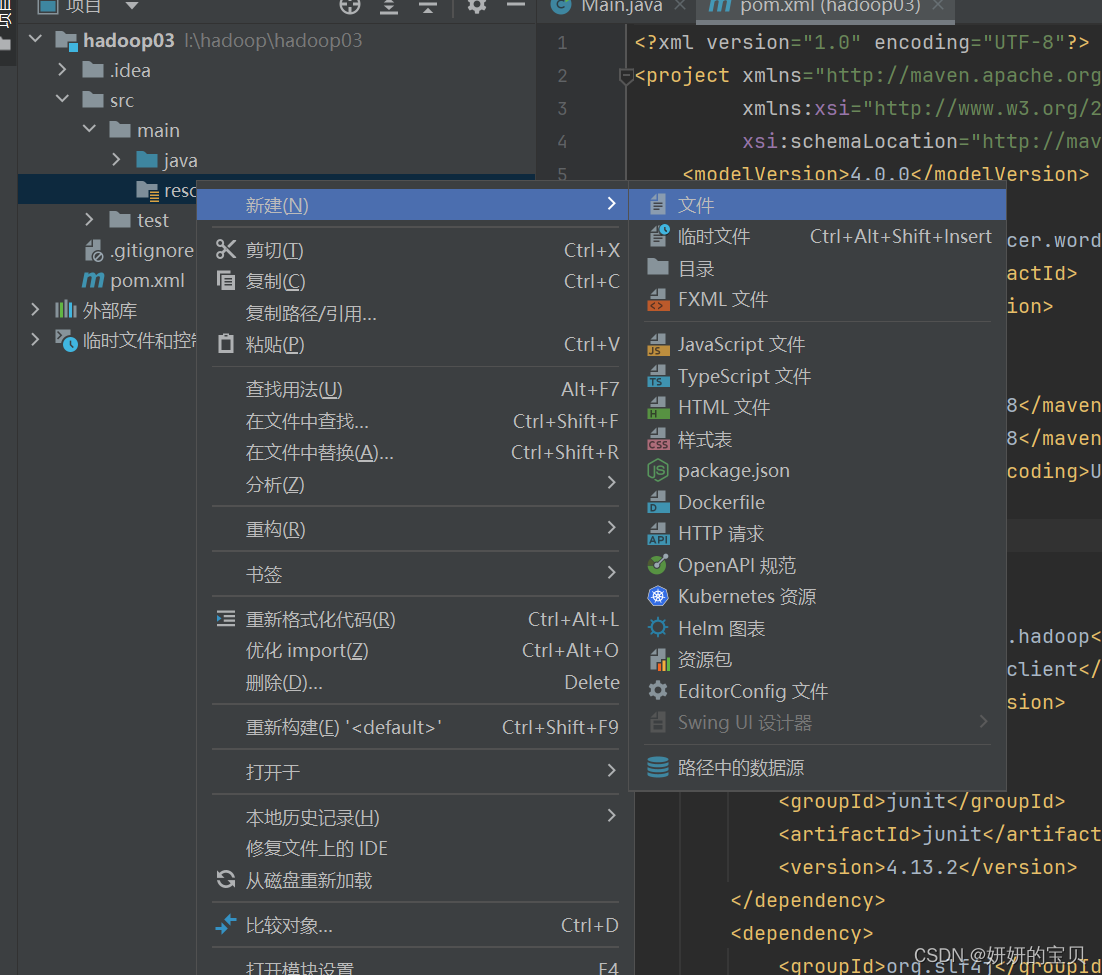
Task: Open pom.xml in the project tree
Action: click(x=147, y=281)
